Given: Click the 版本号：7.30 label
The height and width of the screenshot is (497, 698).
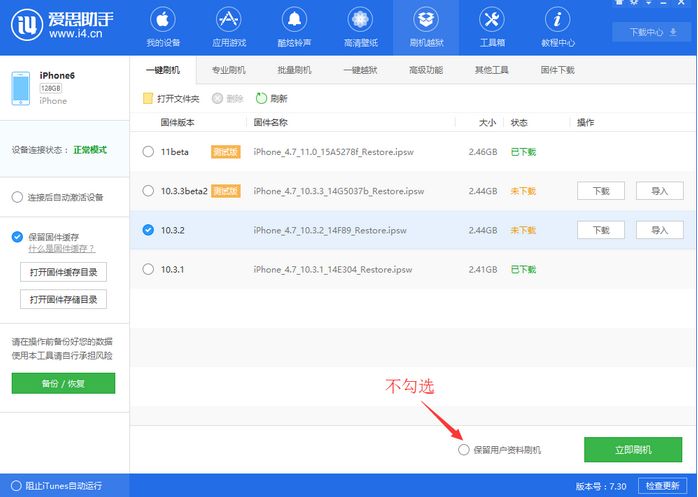Looking at the screenshot, I should tap(601, 486).
